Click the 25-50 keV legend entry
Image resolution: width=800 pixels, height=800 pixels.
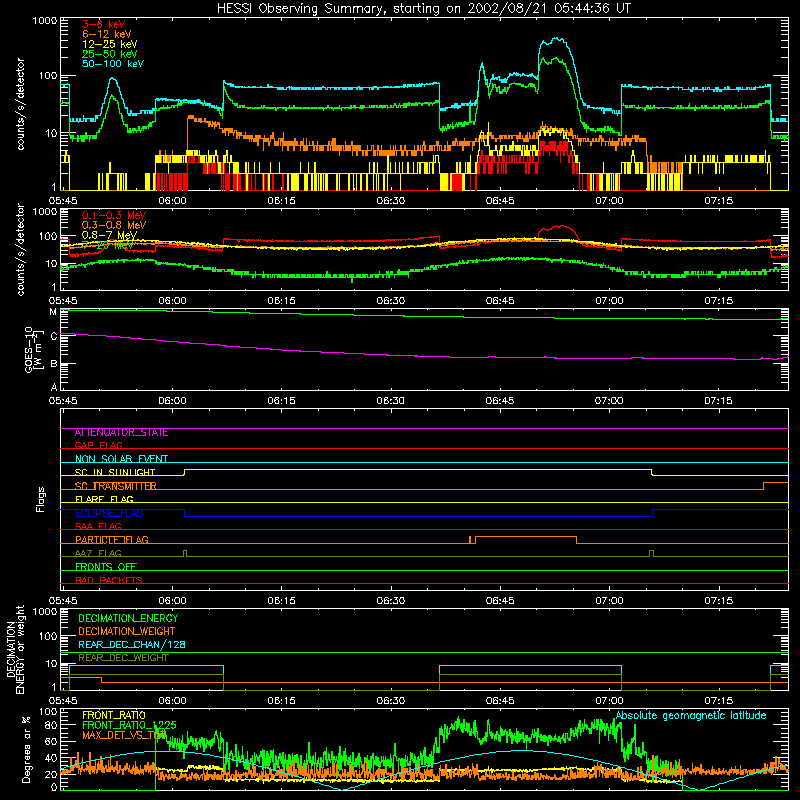(x=109, y=54)
